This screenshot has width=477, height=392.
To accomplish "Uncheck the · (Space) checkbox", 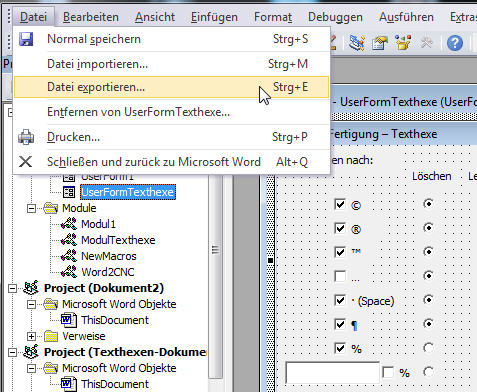I will point(340,300).
